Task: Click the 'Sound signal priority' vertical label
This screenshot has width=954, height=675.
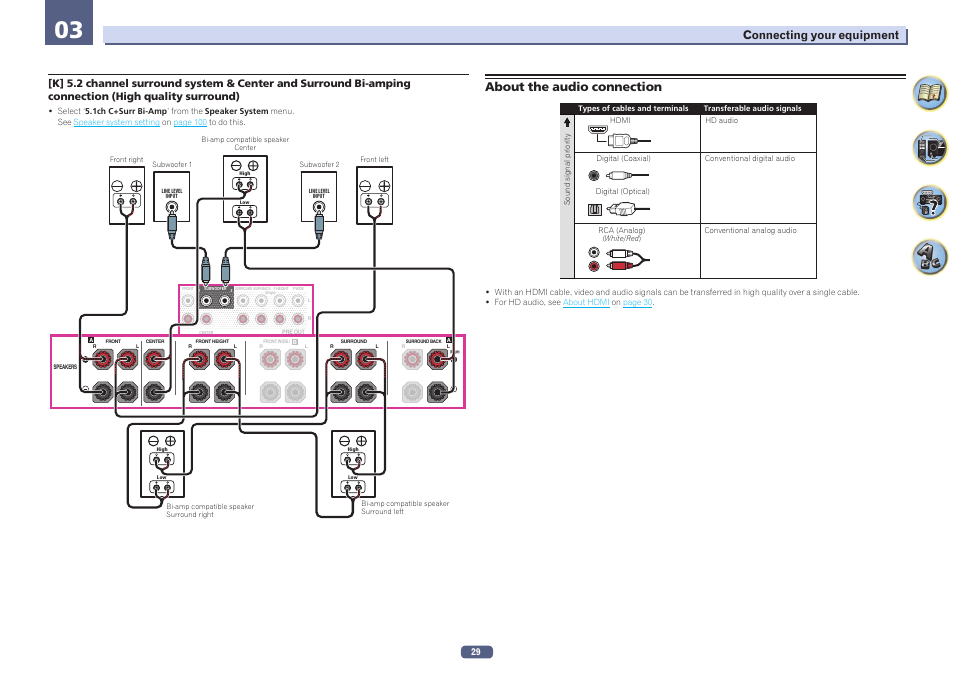Action: pyautogui.click(x=567, y=169)
